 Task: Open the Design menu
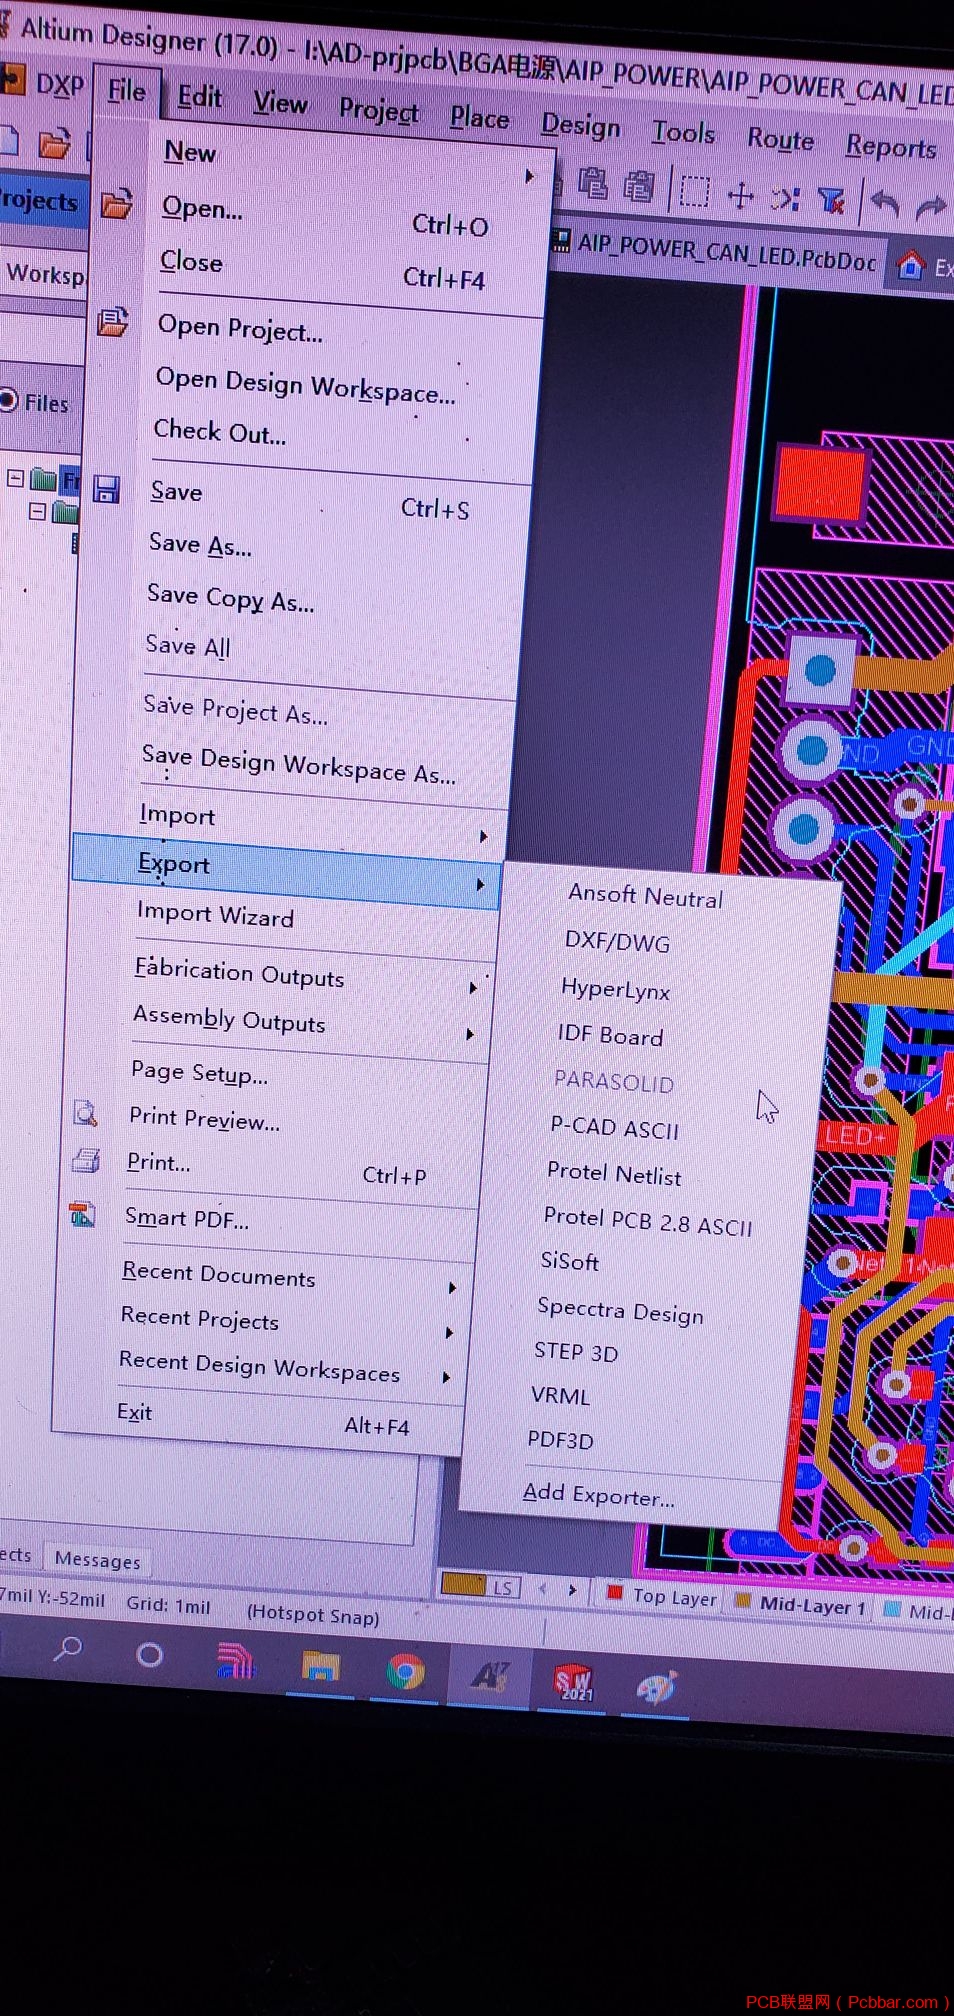[x=580, y=126]
